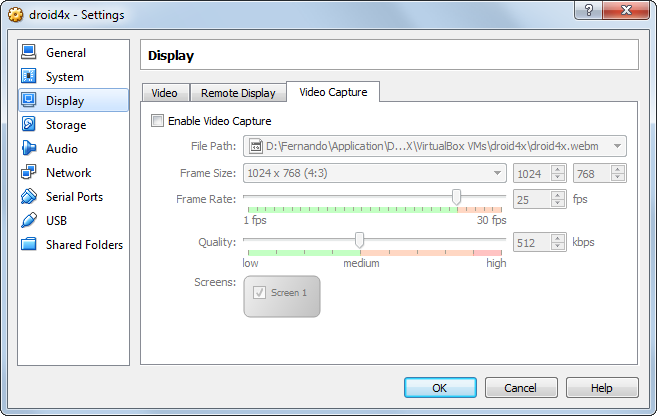
Task: Confirm settings with OK button
Action: [x=440, y=388]
